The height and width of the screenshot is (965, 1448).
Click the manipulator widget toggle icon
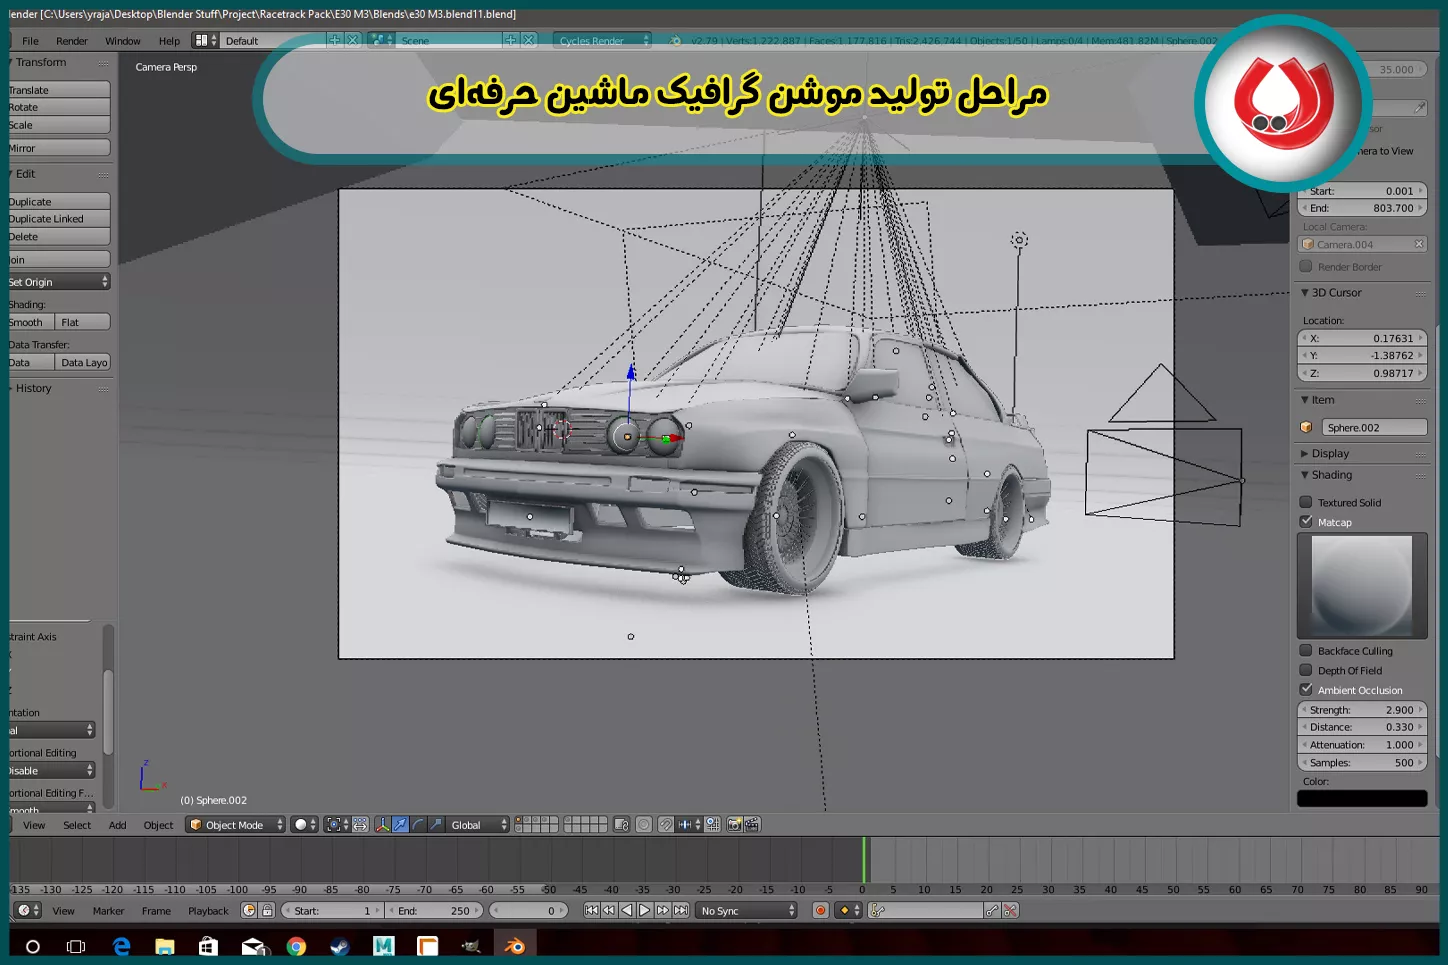pos(383,824)
